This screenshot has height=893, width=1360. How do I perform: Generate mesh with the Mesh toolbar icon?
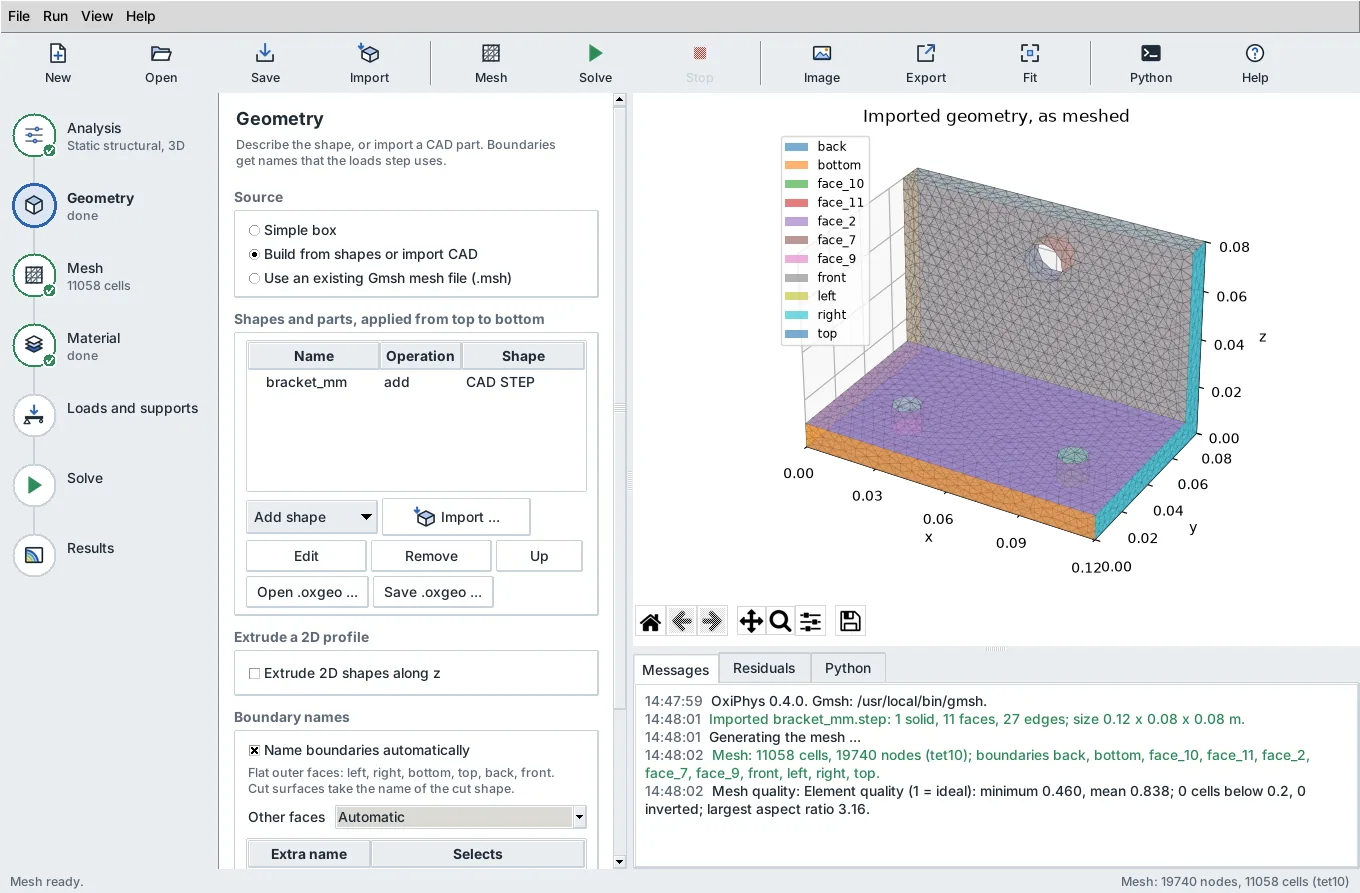tap(491, 54)
